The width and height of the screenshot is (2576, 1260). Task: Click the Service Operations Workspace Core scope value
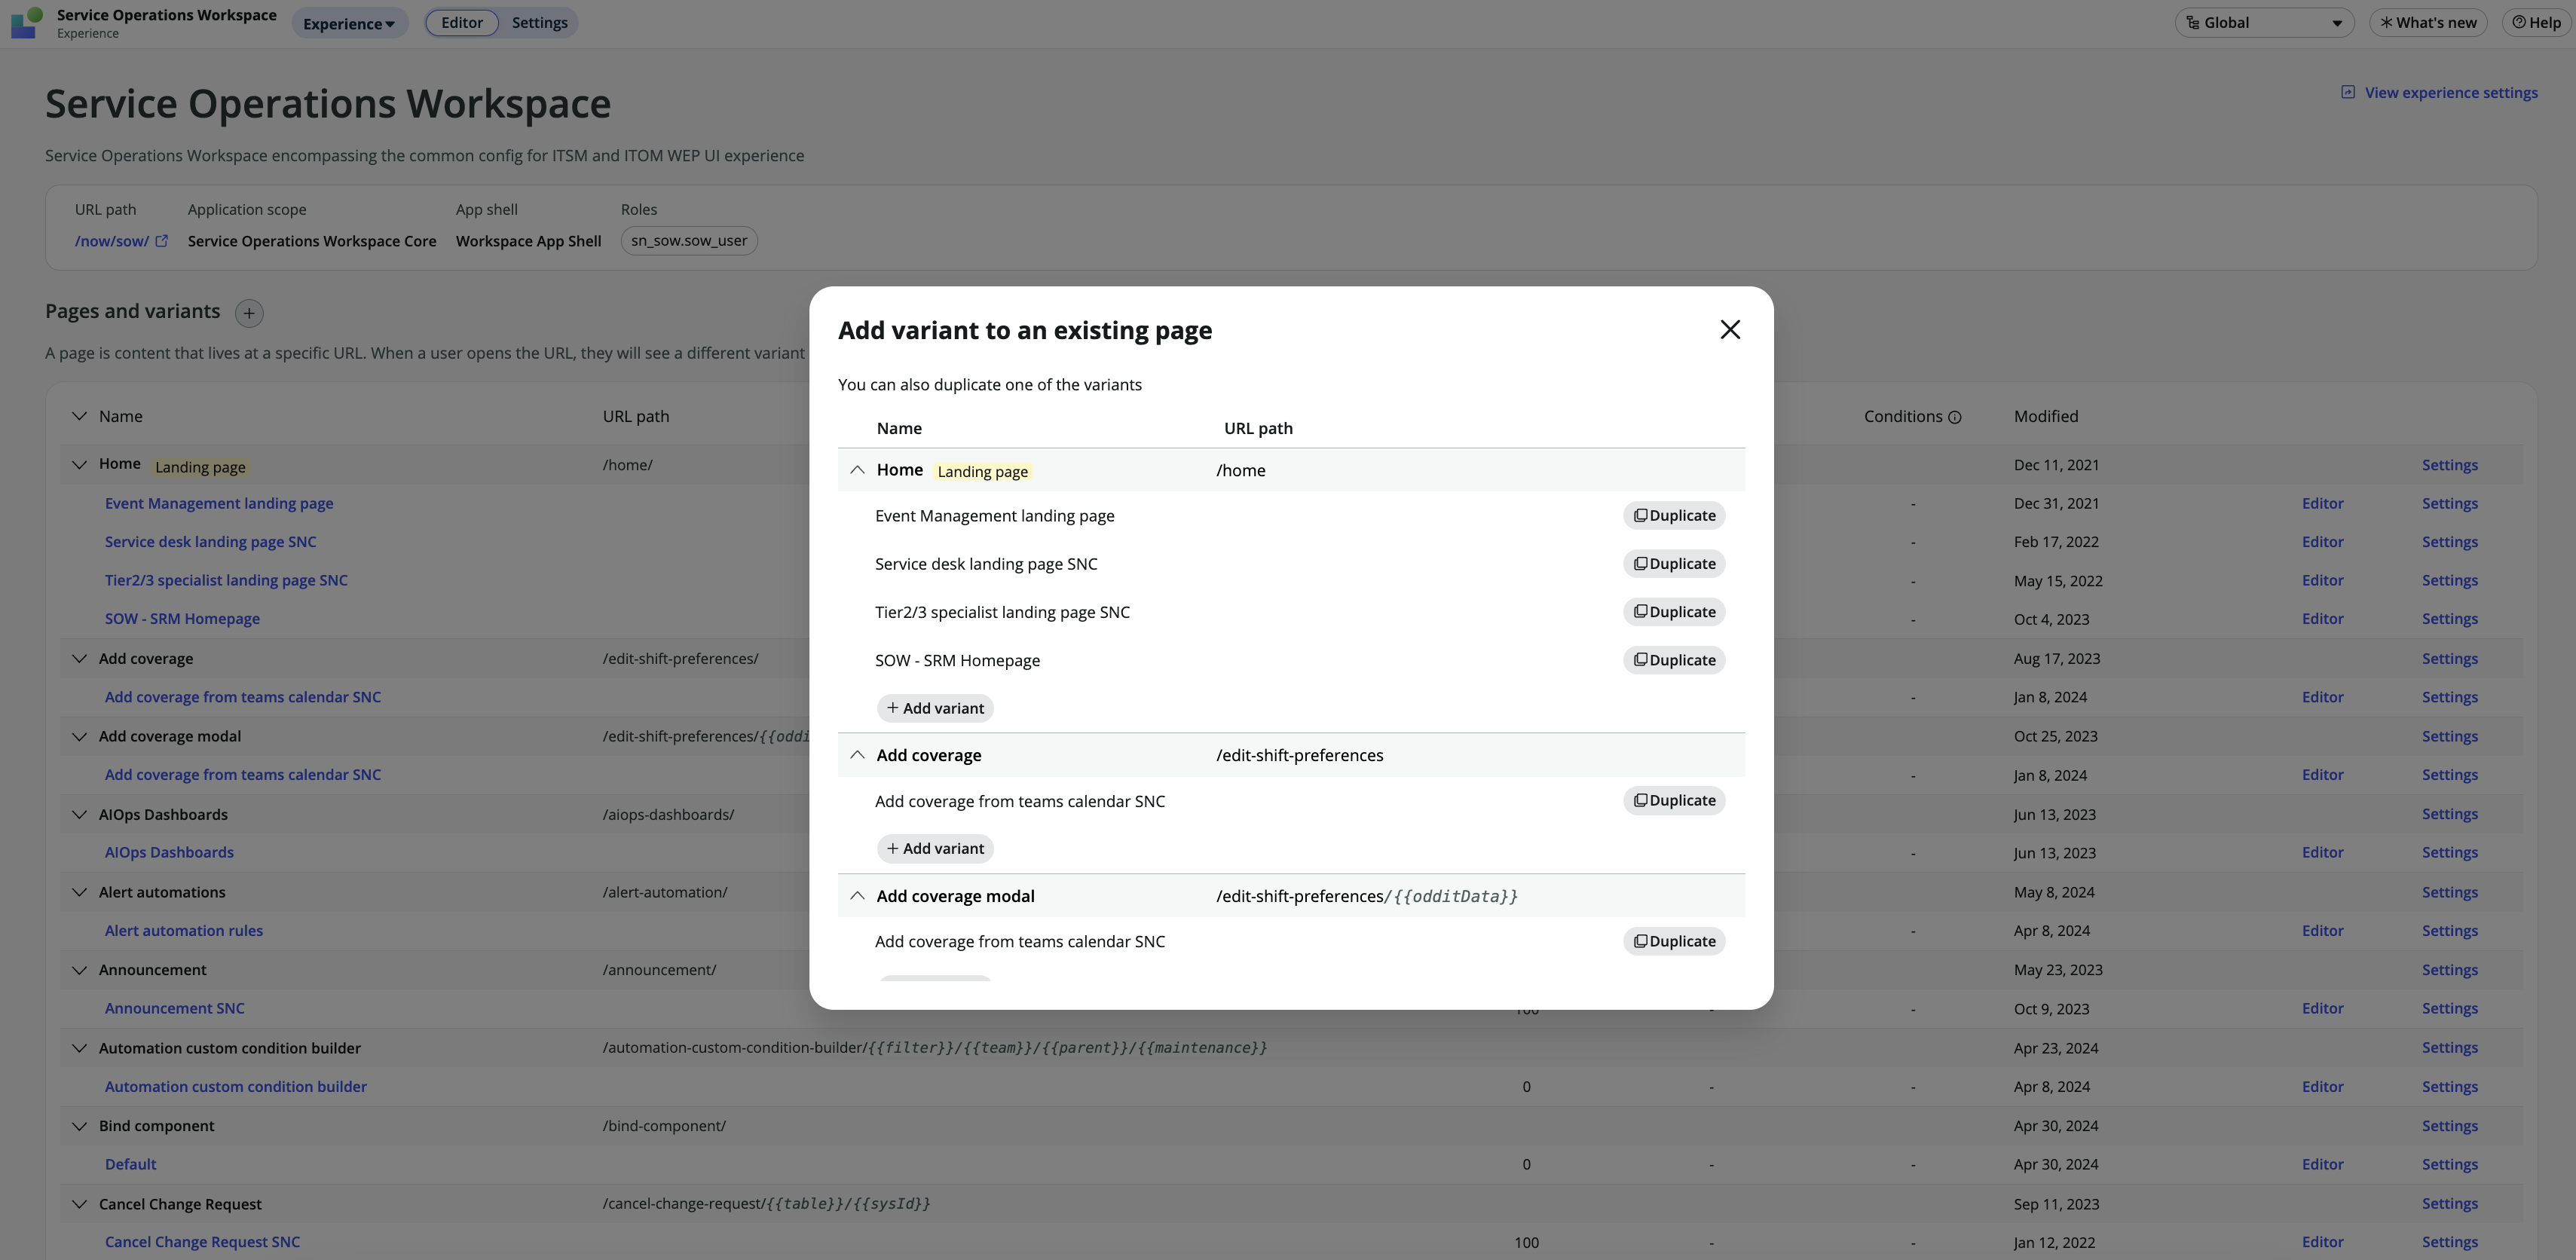(312, 241)
